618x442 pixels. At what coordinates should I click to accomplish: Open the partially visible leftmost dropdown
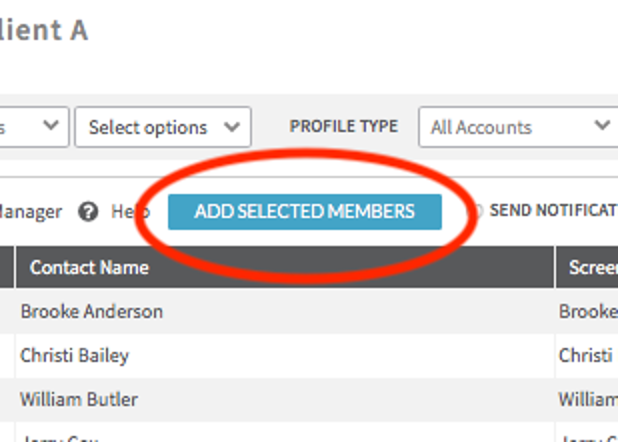tap(34, 127)
